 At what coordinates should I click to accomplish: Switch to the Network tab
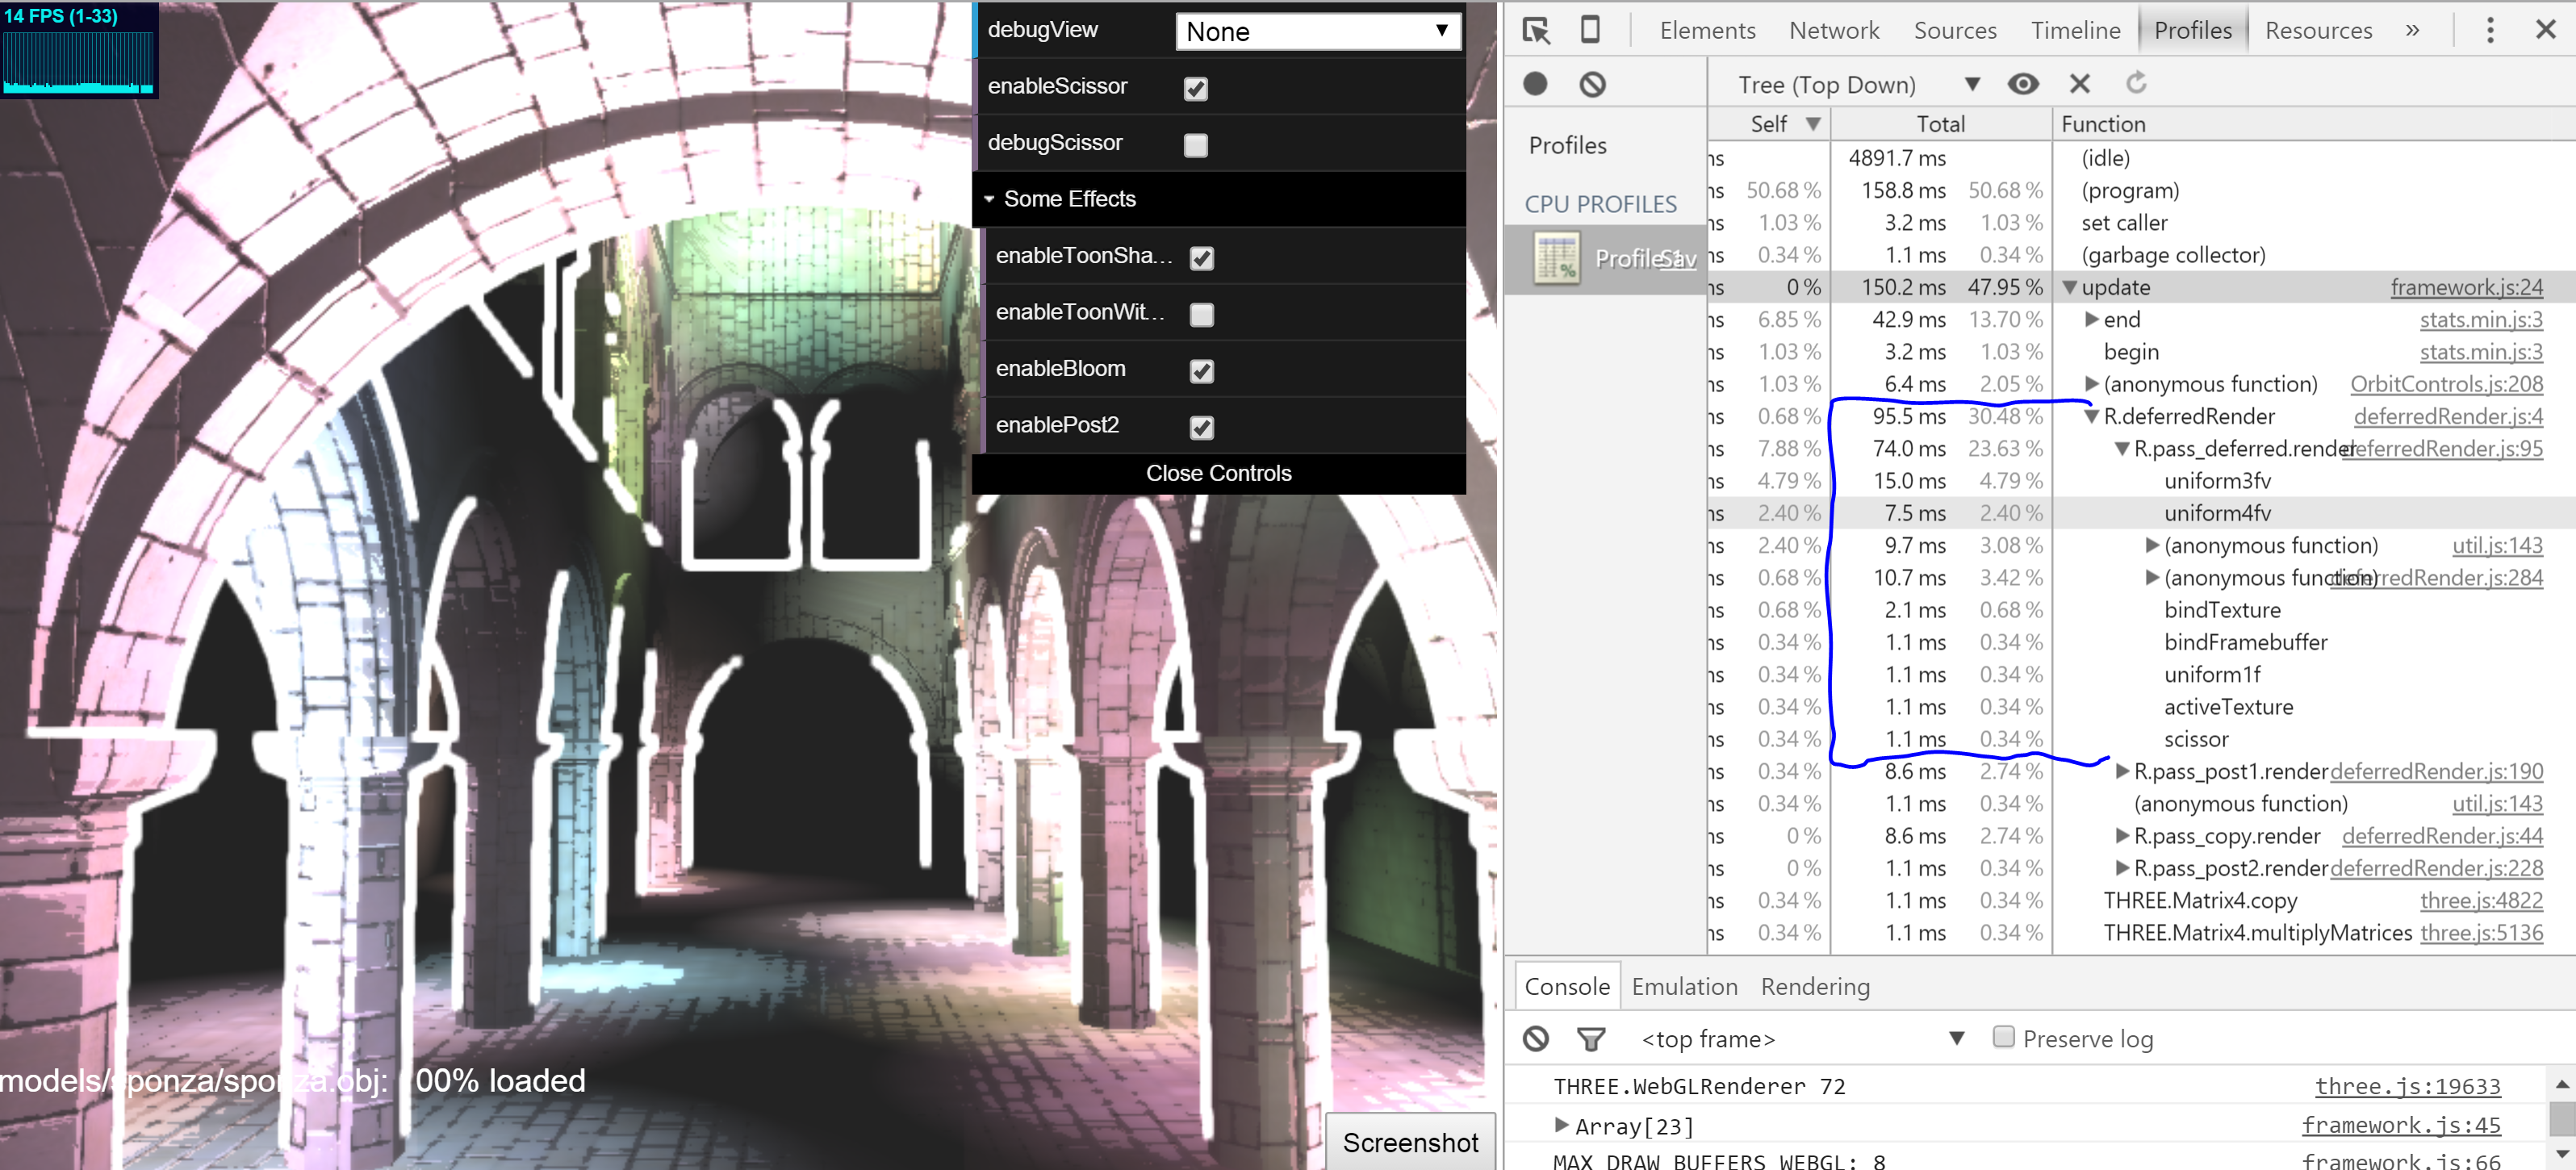point(1834,31)
